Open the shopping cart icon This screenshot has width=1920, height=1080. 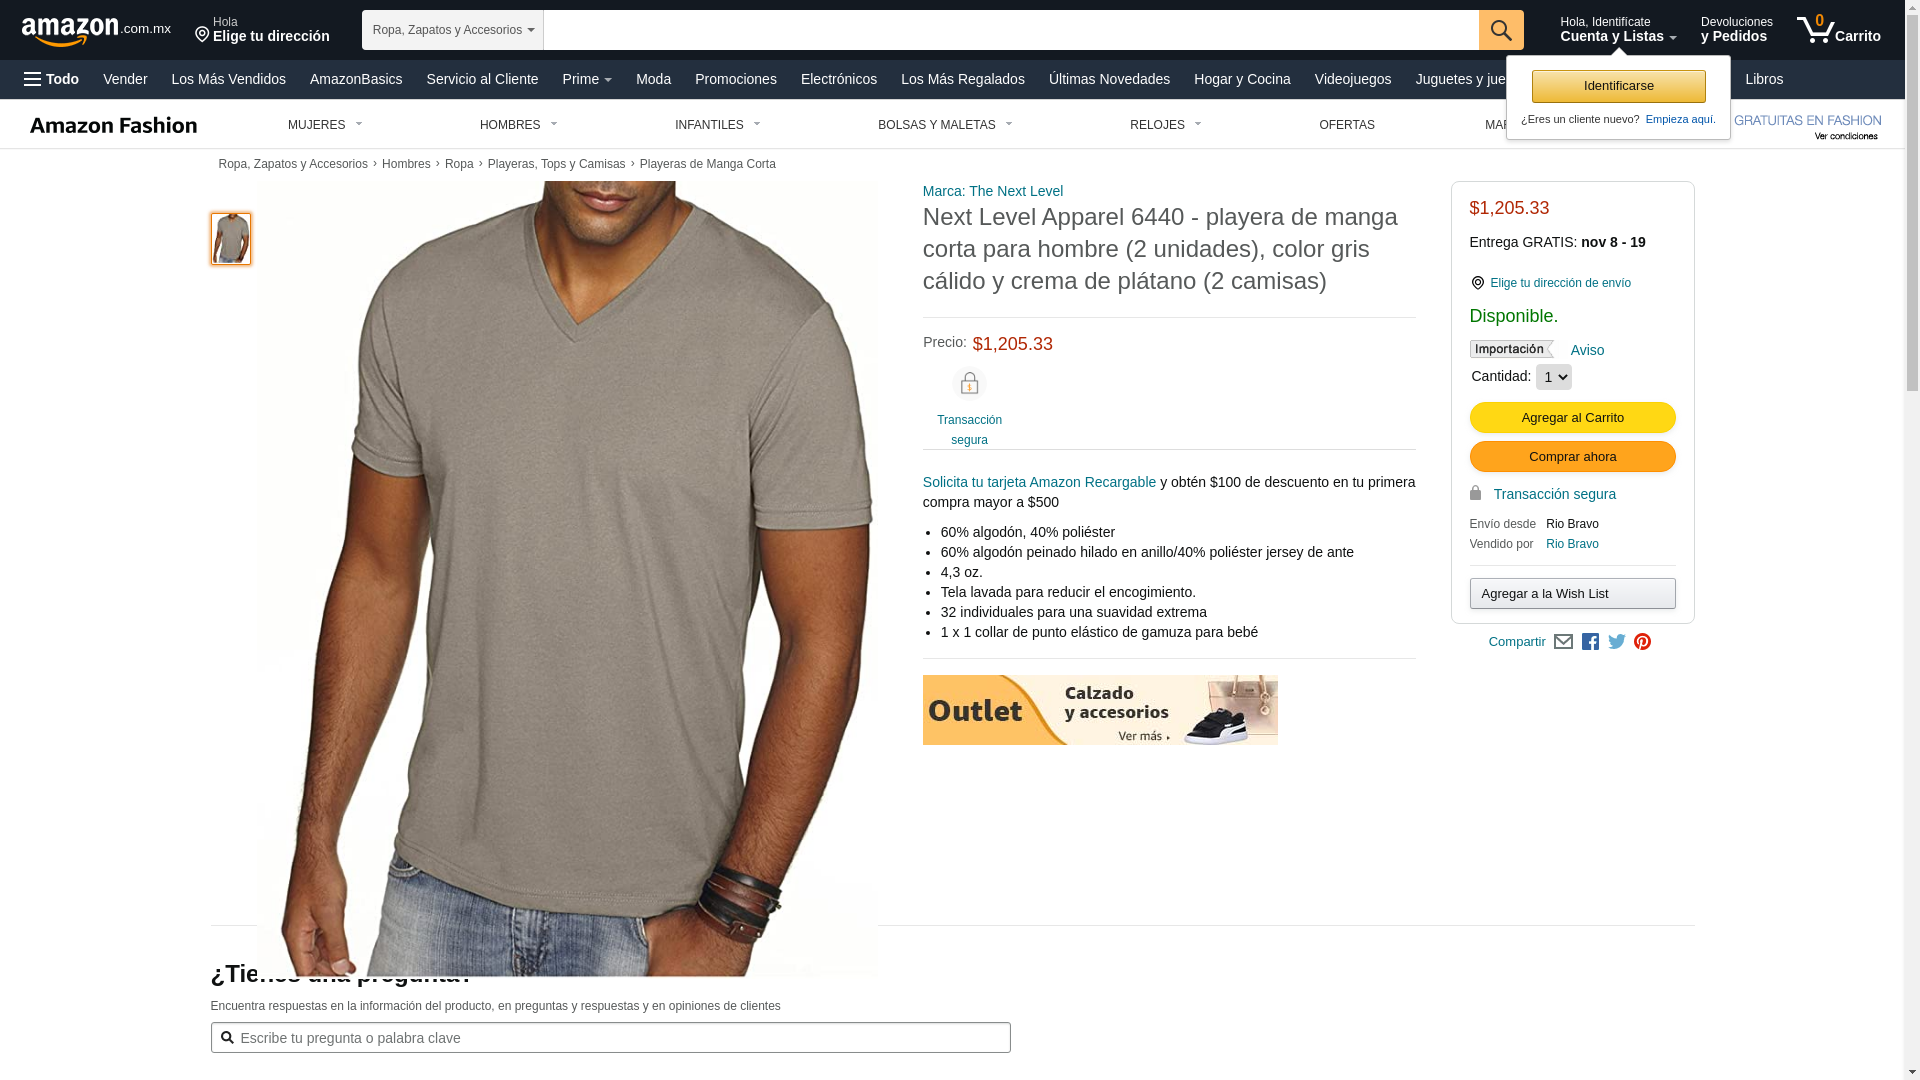1838,29
